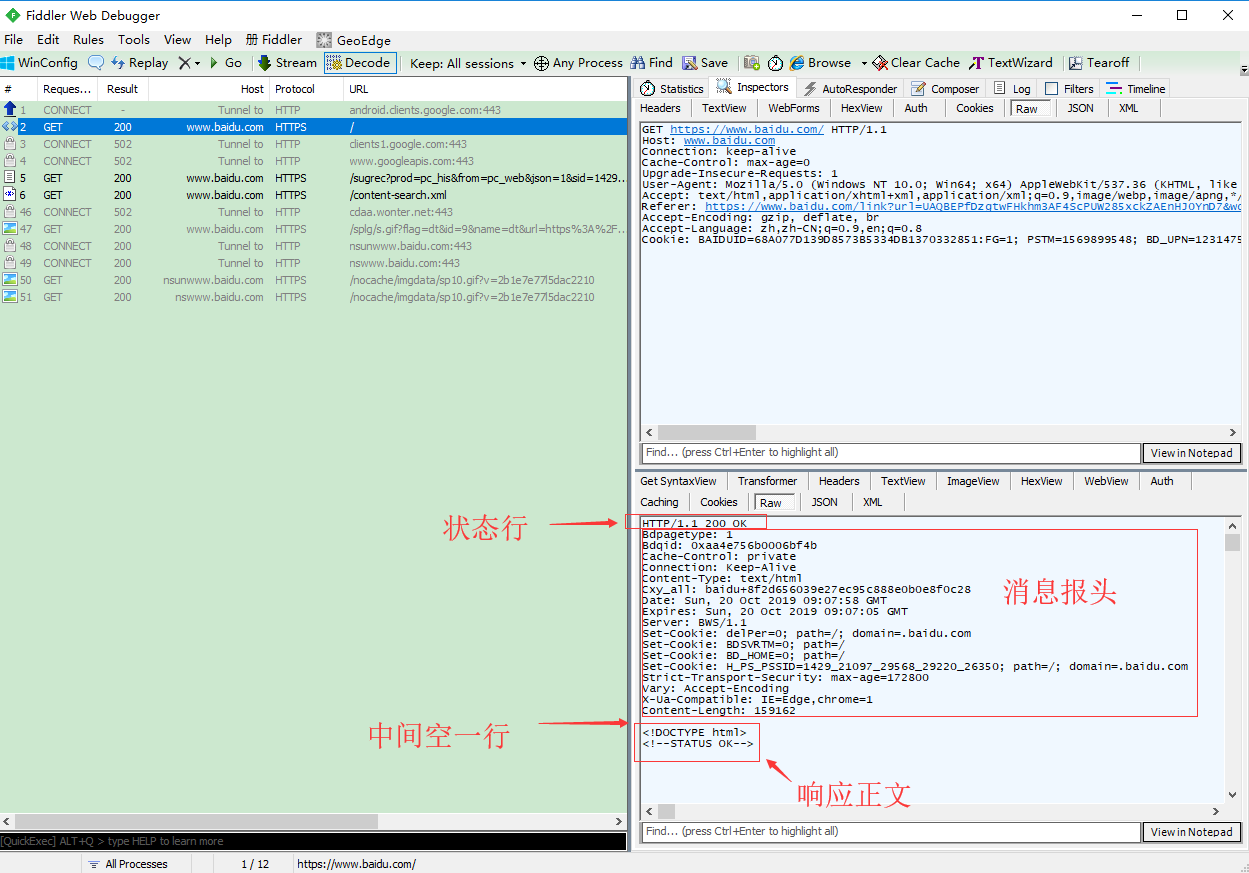Open the Fiddler book menu
1249x873 pixels.
pos(273,40)
